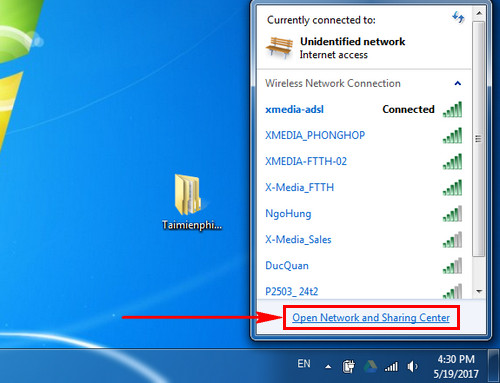Select the X-Media_Sales wireless network
500x383 pixels.
364,240
